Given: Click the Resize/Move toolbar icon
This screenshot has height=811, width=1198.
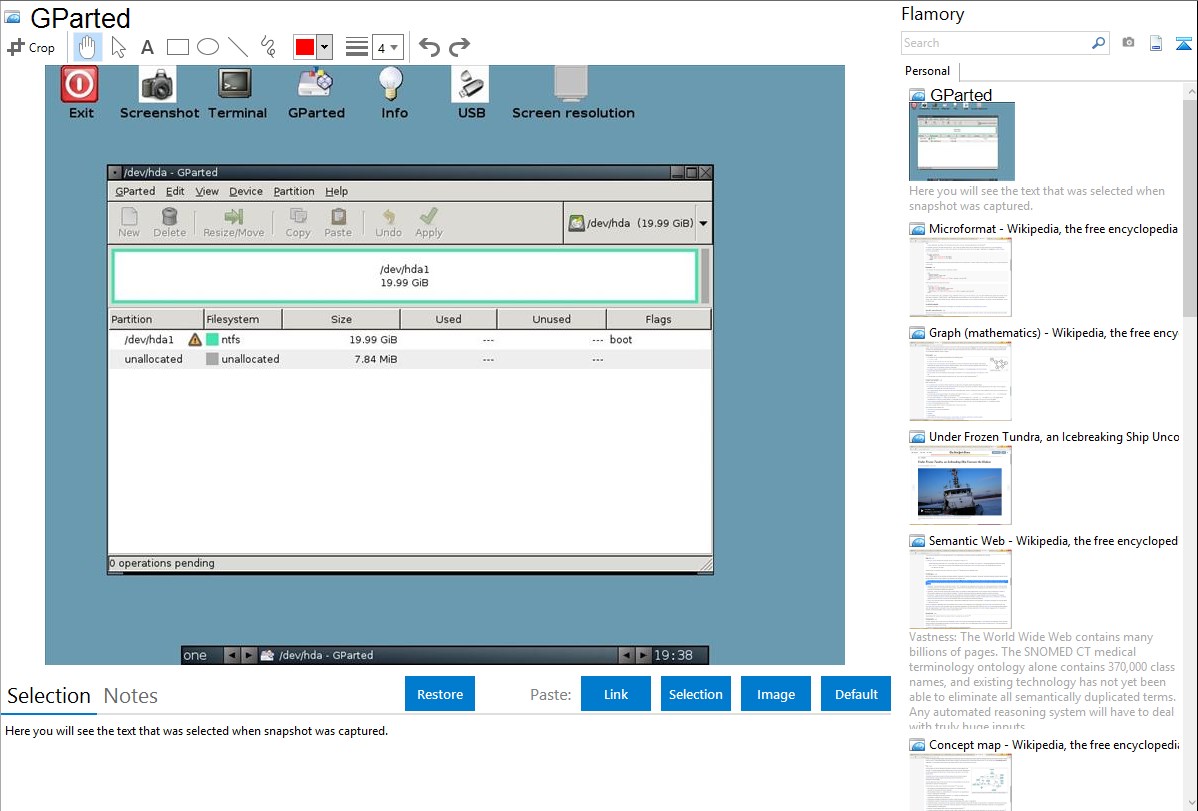Looking at the screenshot, I should click(234, 222).
